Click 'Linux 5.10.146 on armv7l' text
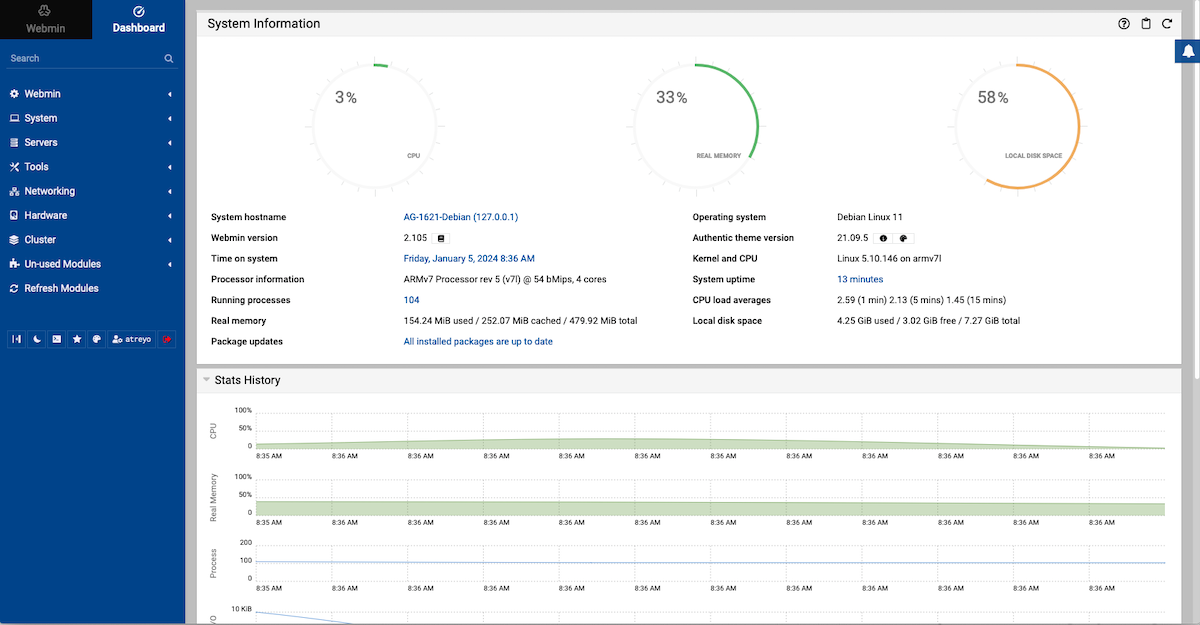This screenshot has height=625, width=1200. (889, 259)
